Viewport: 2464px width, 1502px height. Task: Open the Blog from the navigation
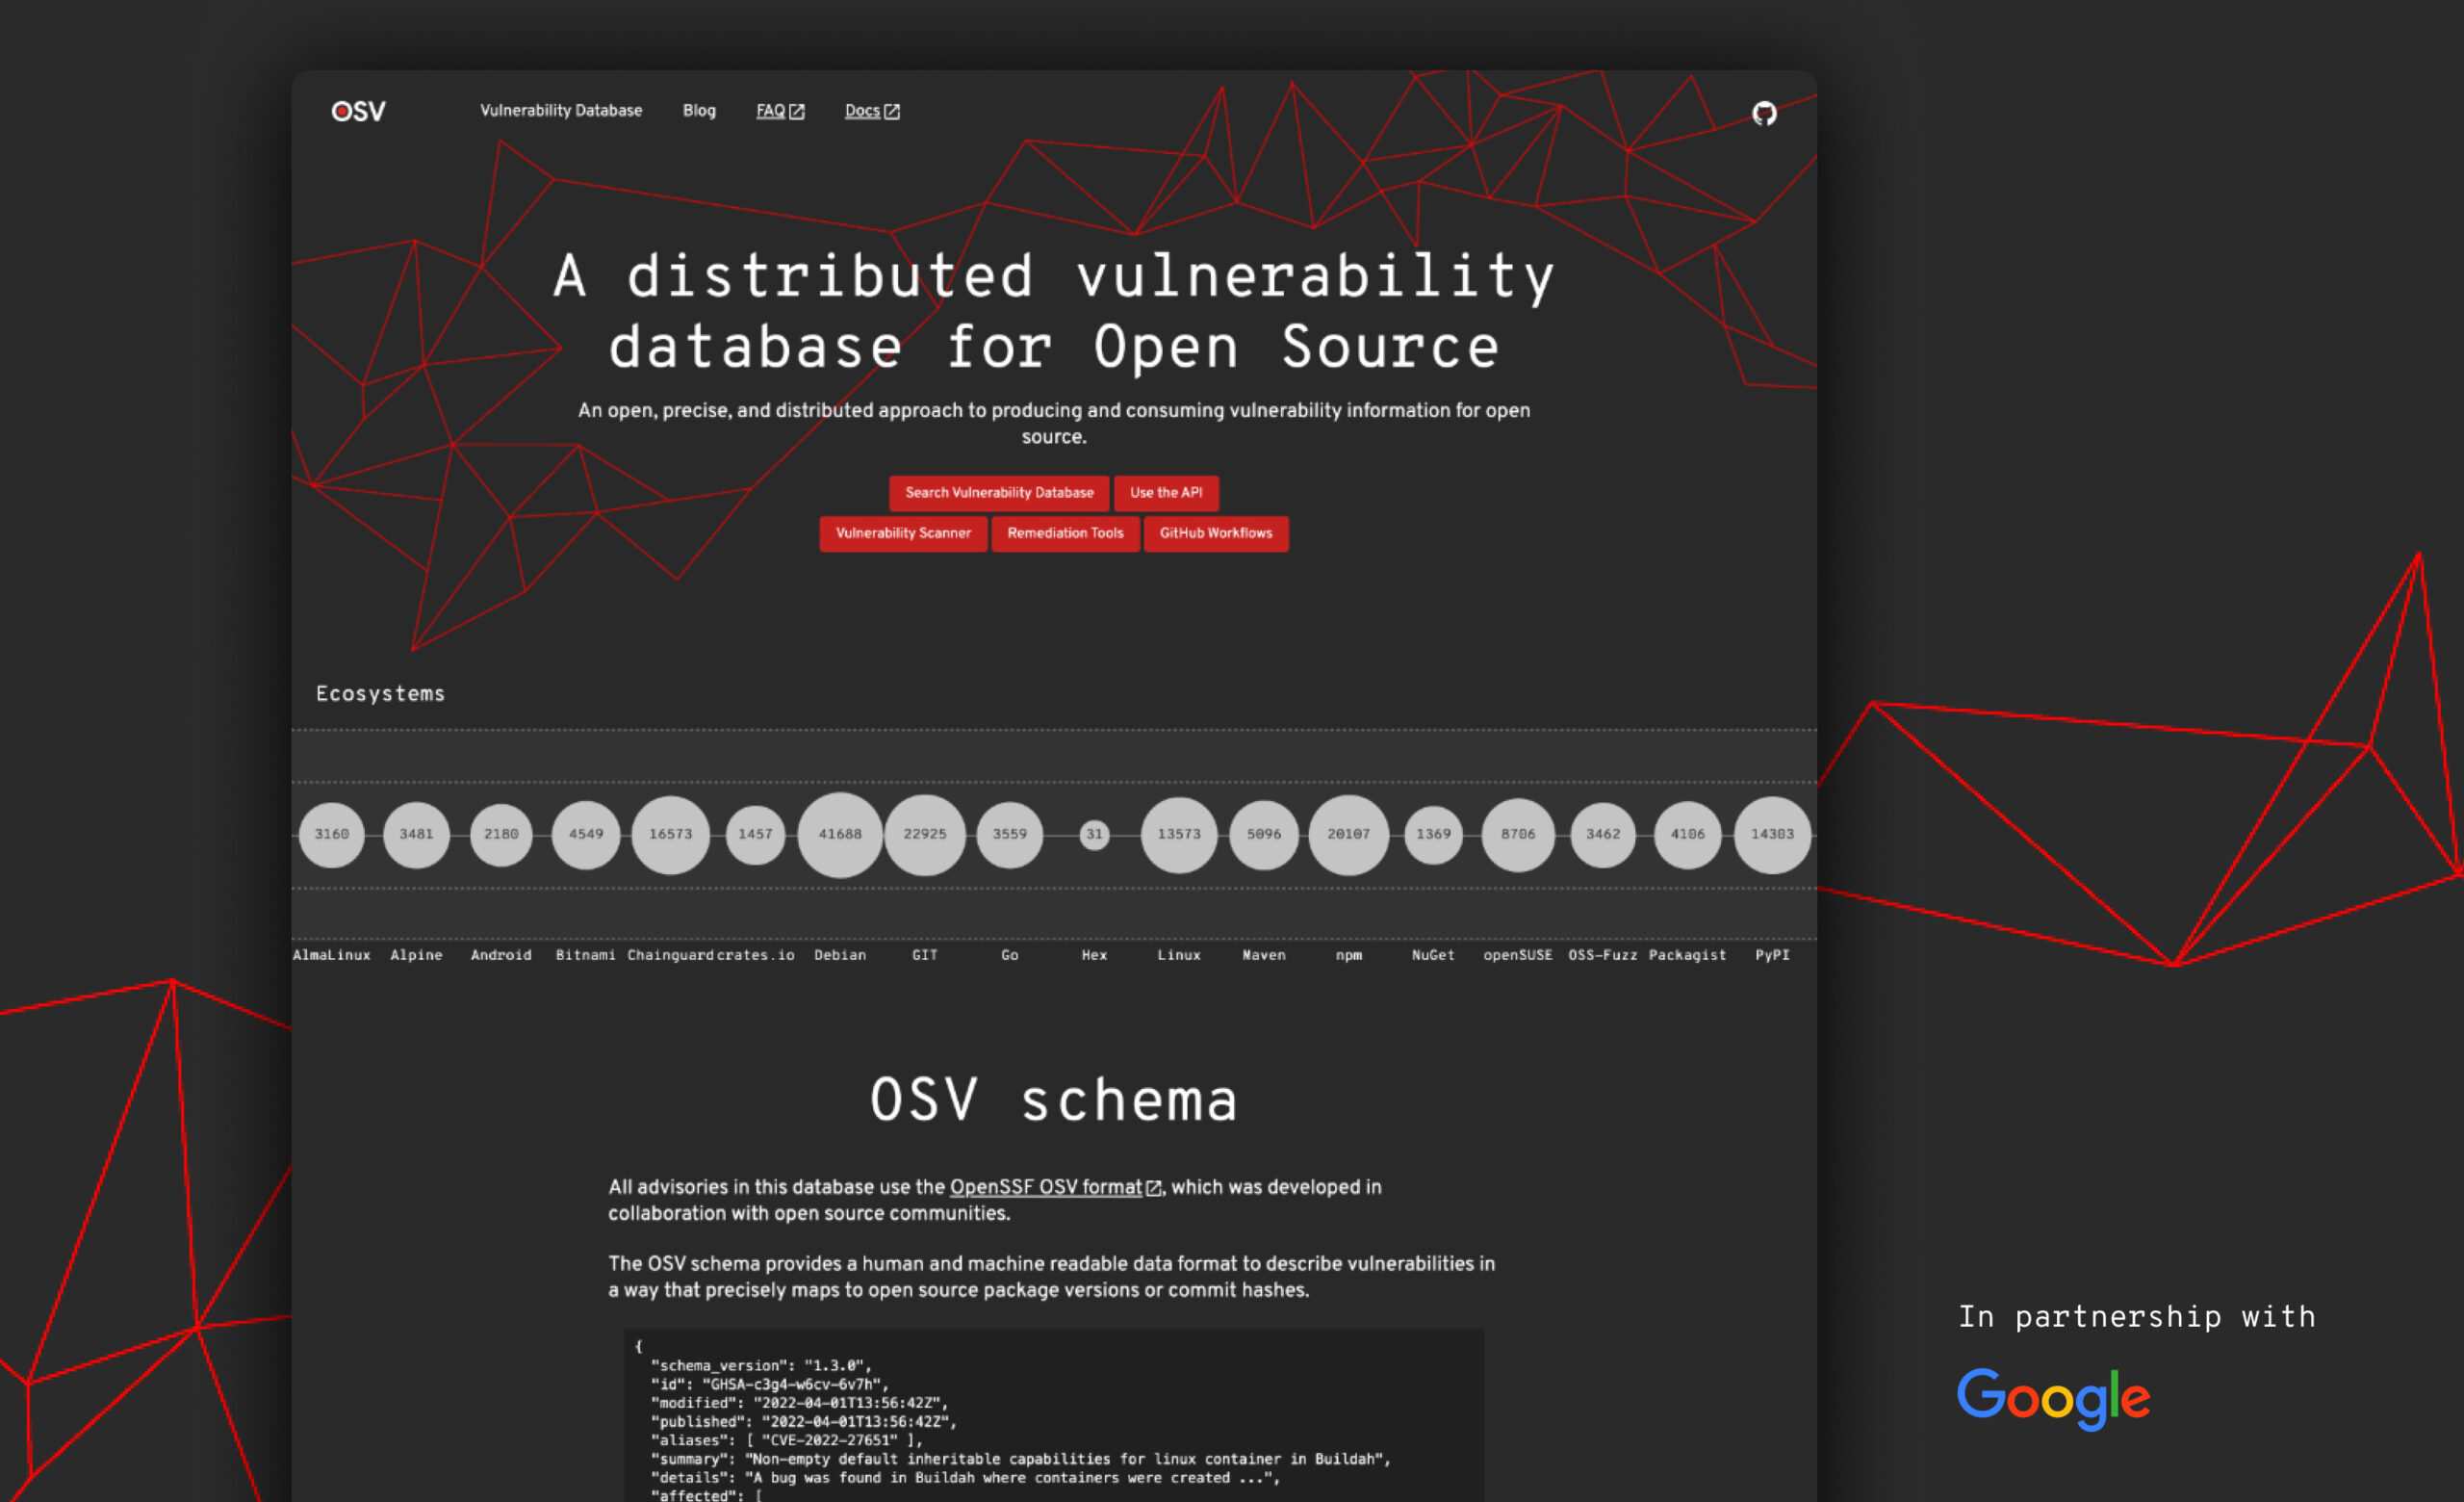[x=698, y=111]
